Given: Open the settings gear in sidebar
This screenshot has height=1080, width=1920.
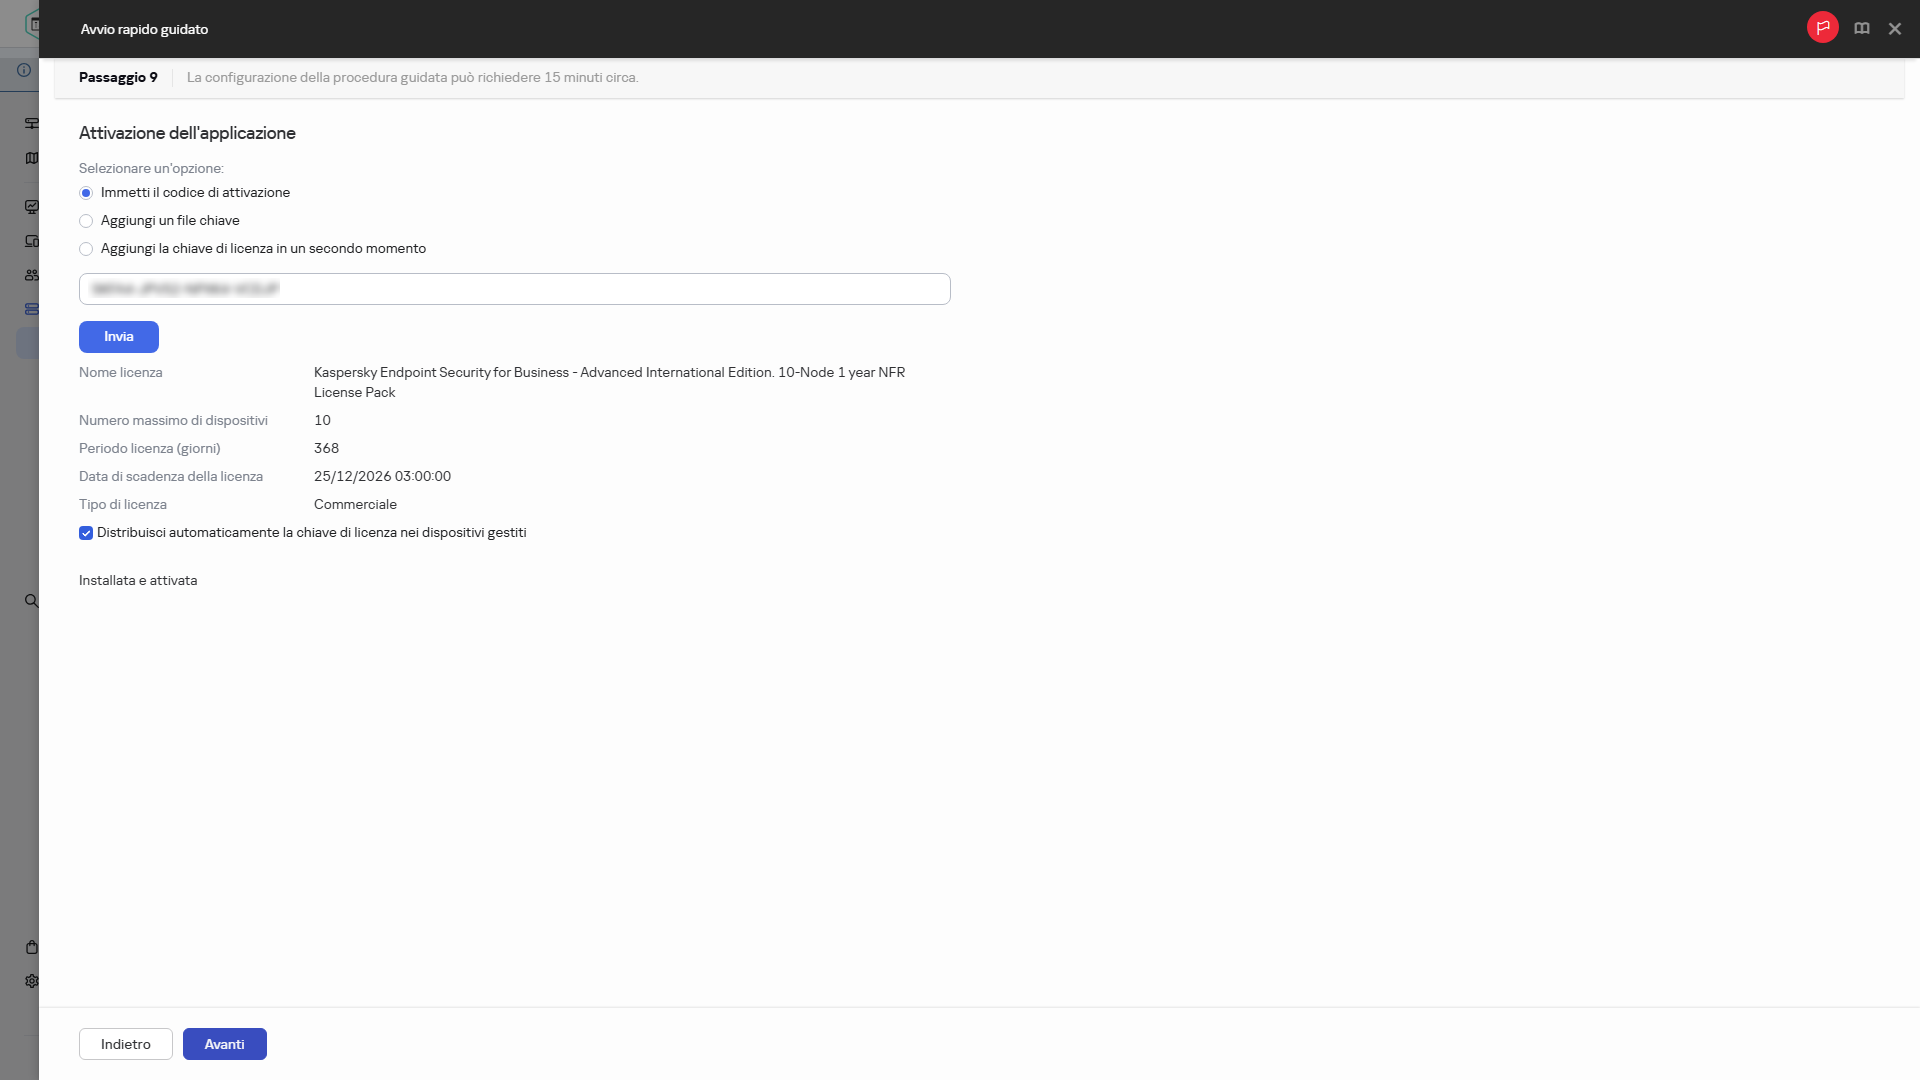Looking at the screenshot, I should tap(31, 981).
